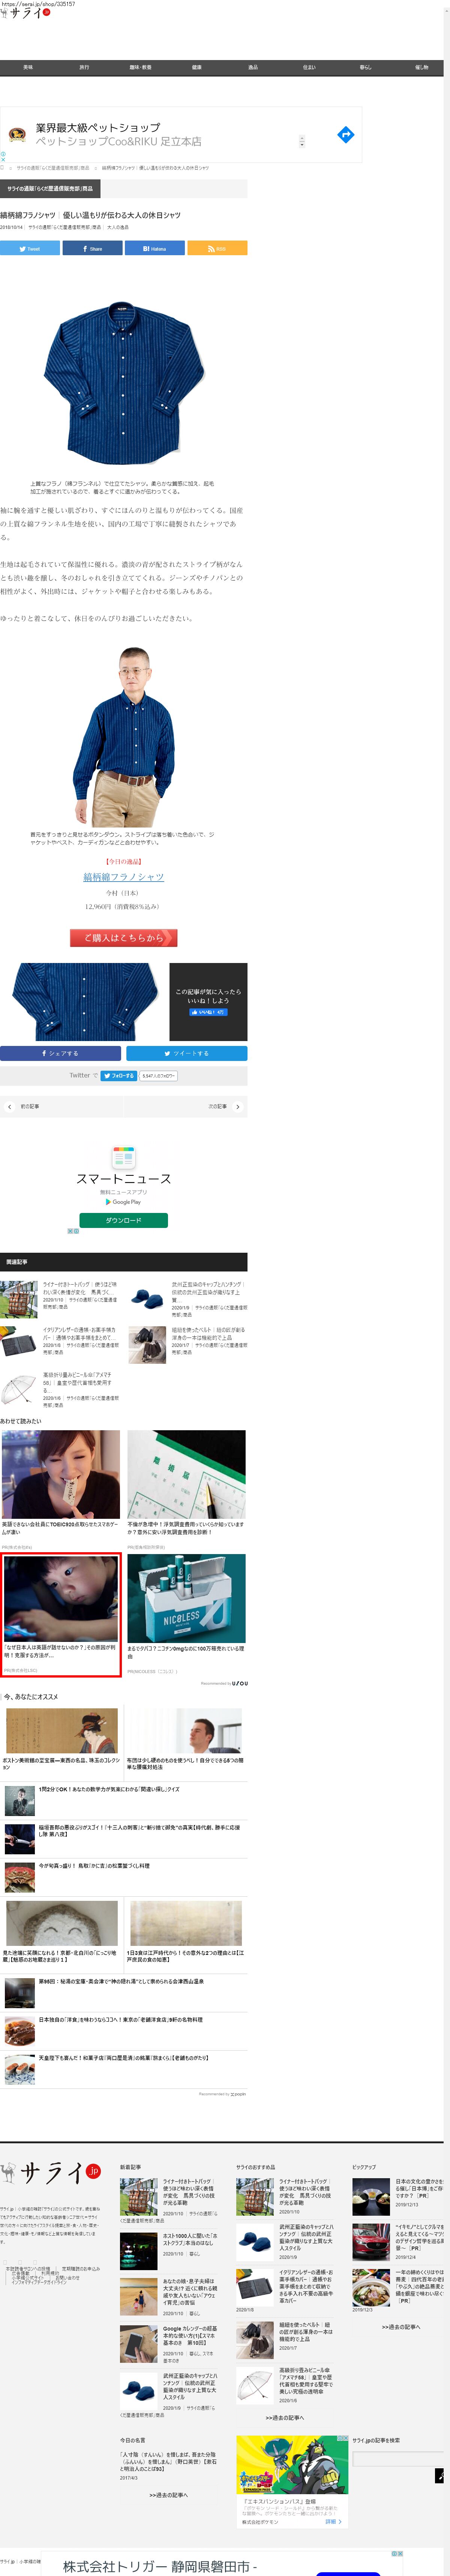Open the 趣味・教養 navigation menu item
450x2576 pixels.
[x=140, y=67]
